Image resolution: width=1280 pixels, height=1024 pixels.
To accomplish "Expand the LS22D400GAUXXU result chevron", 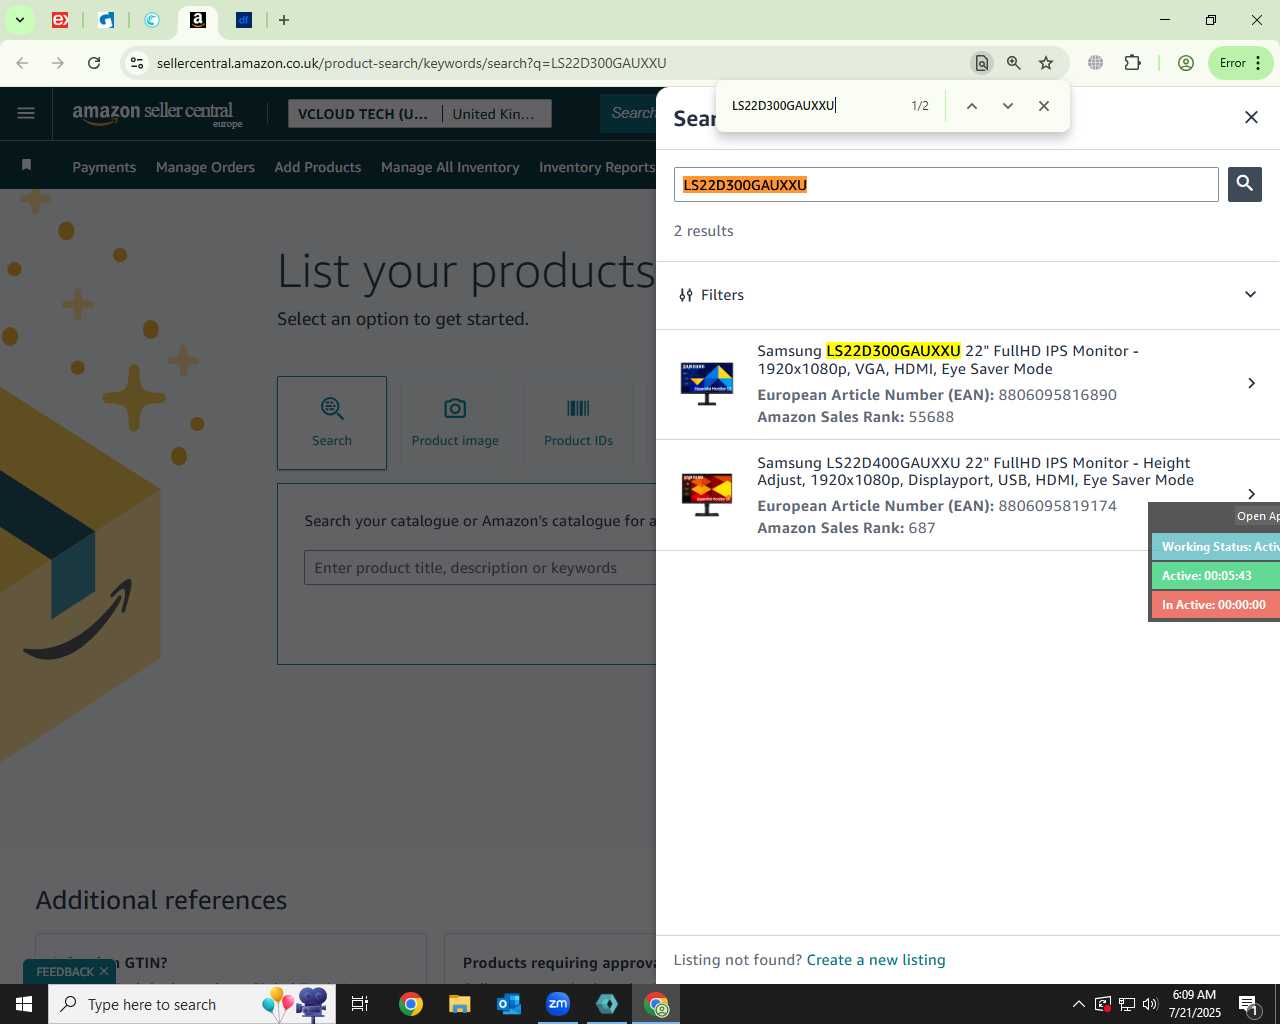I will (x=1251, y=494).
